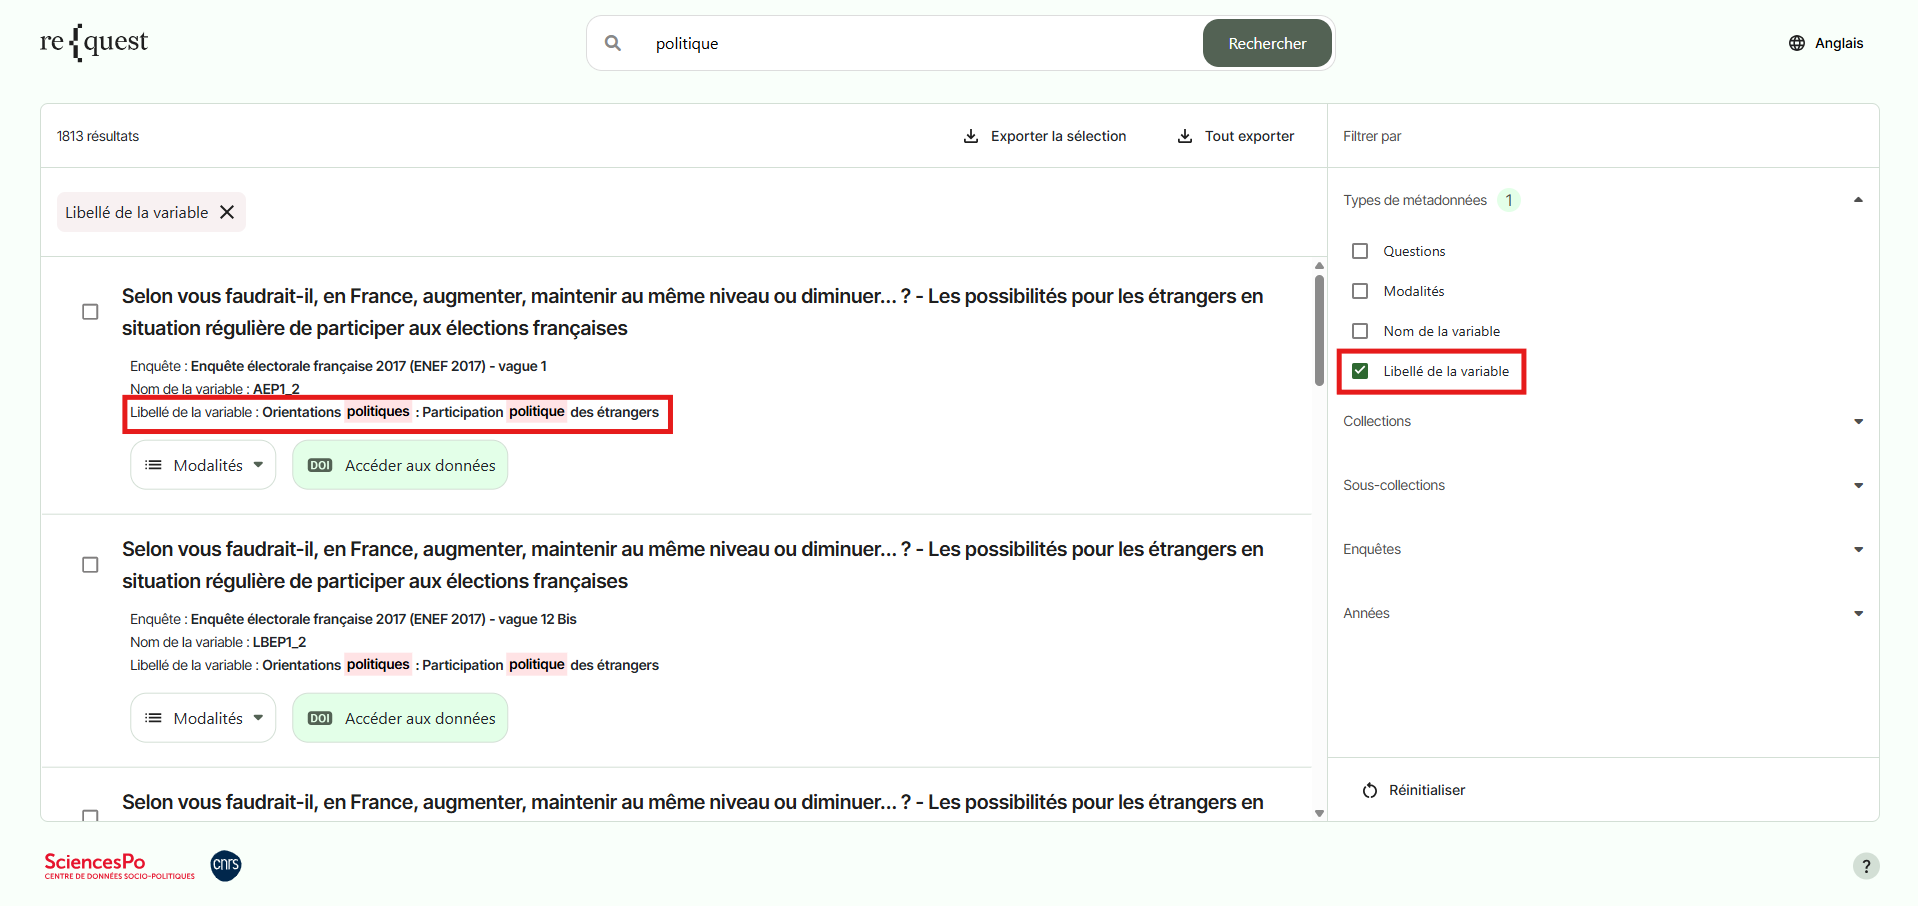
Task: Enable the Modalités filter checkbox
Action: (1359, 291)
